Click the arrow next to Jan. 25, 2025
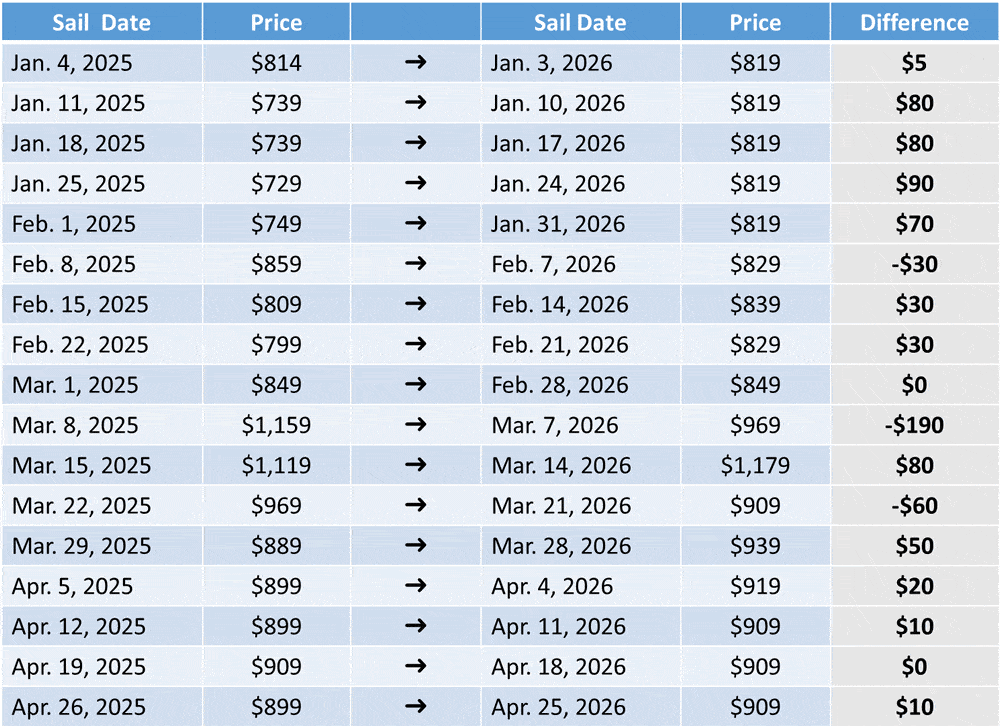This screenshot has width=1000, height=728. tap(415, 183)
